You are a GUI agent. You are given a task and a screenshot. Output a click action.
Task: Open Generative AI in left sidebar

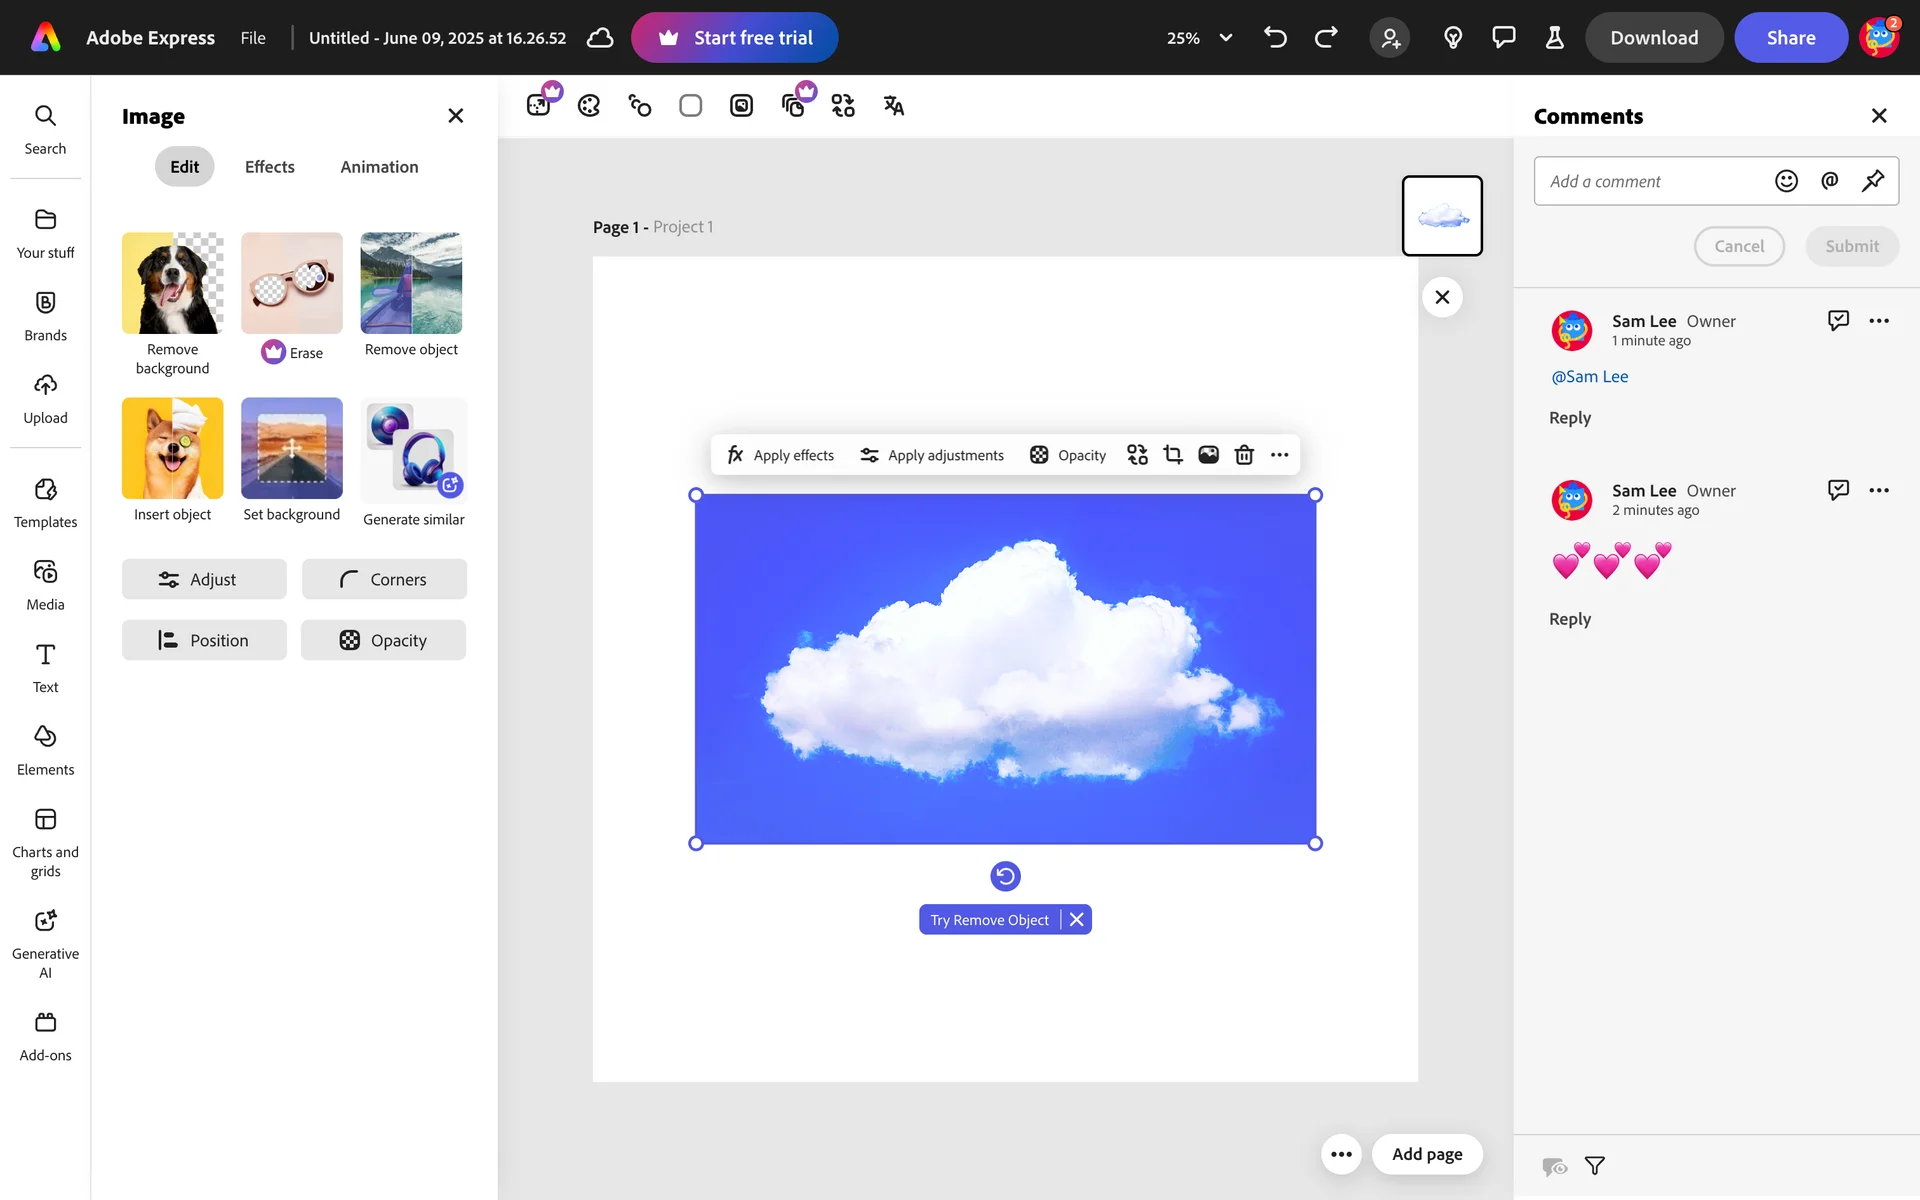click(x=45, y=943)
